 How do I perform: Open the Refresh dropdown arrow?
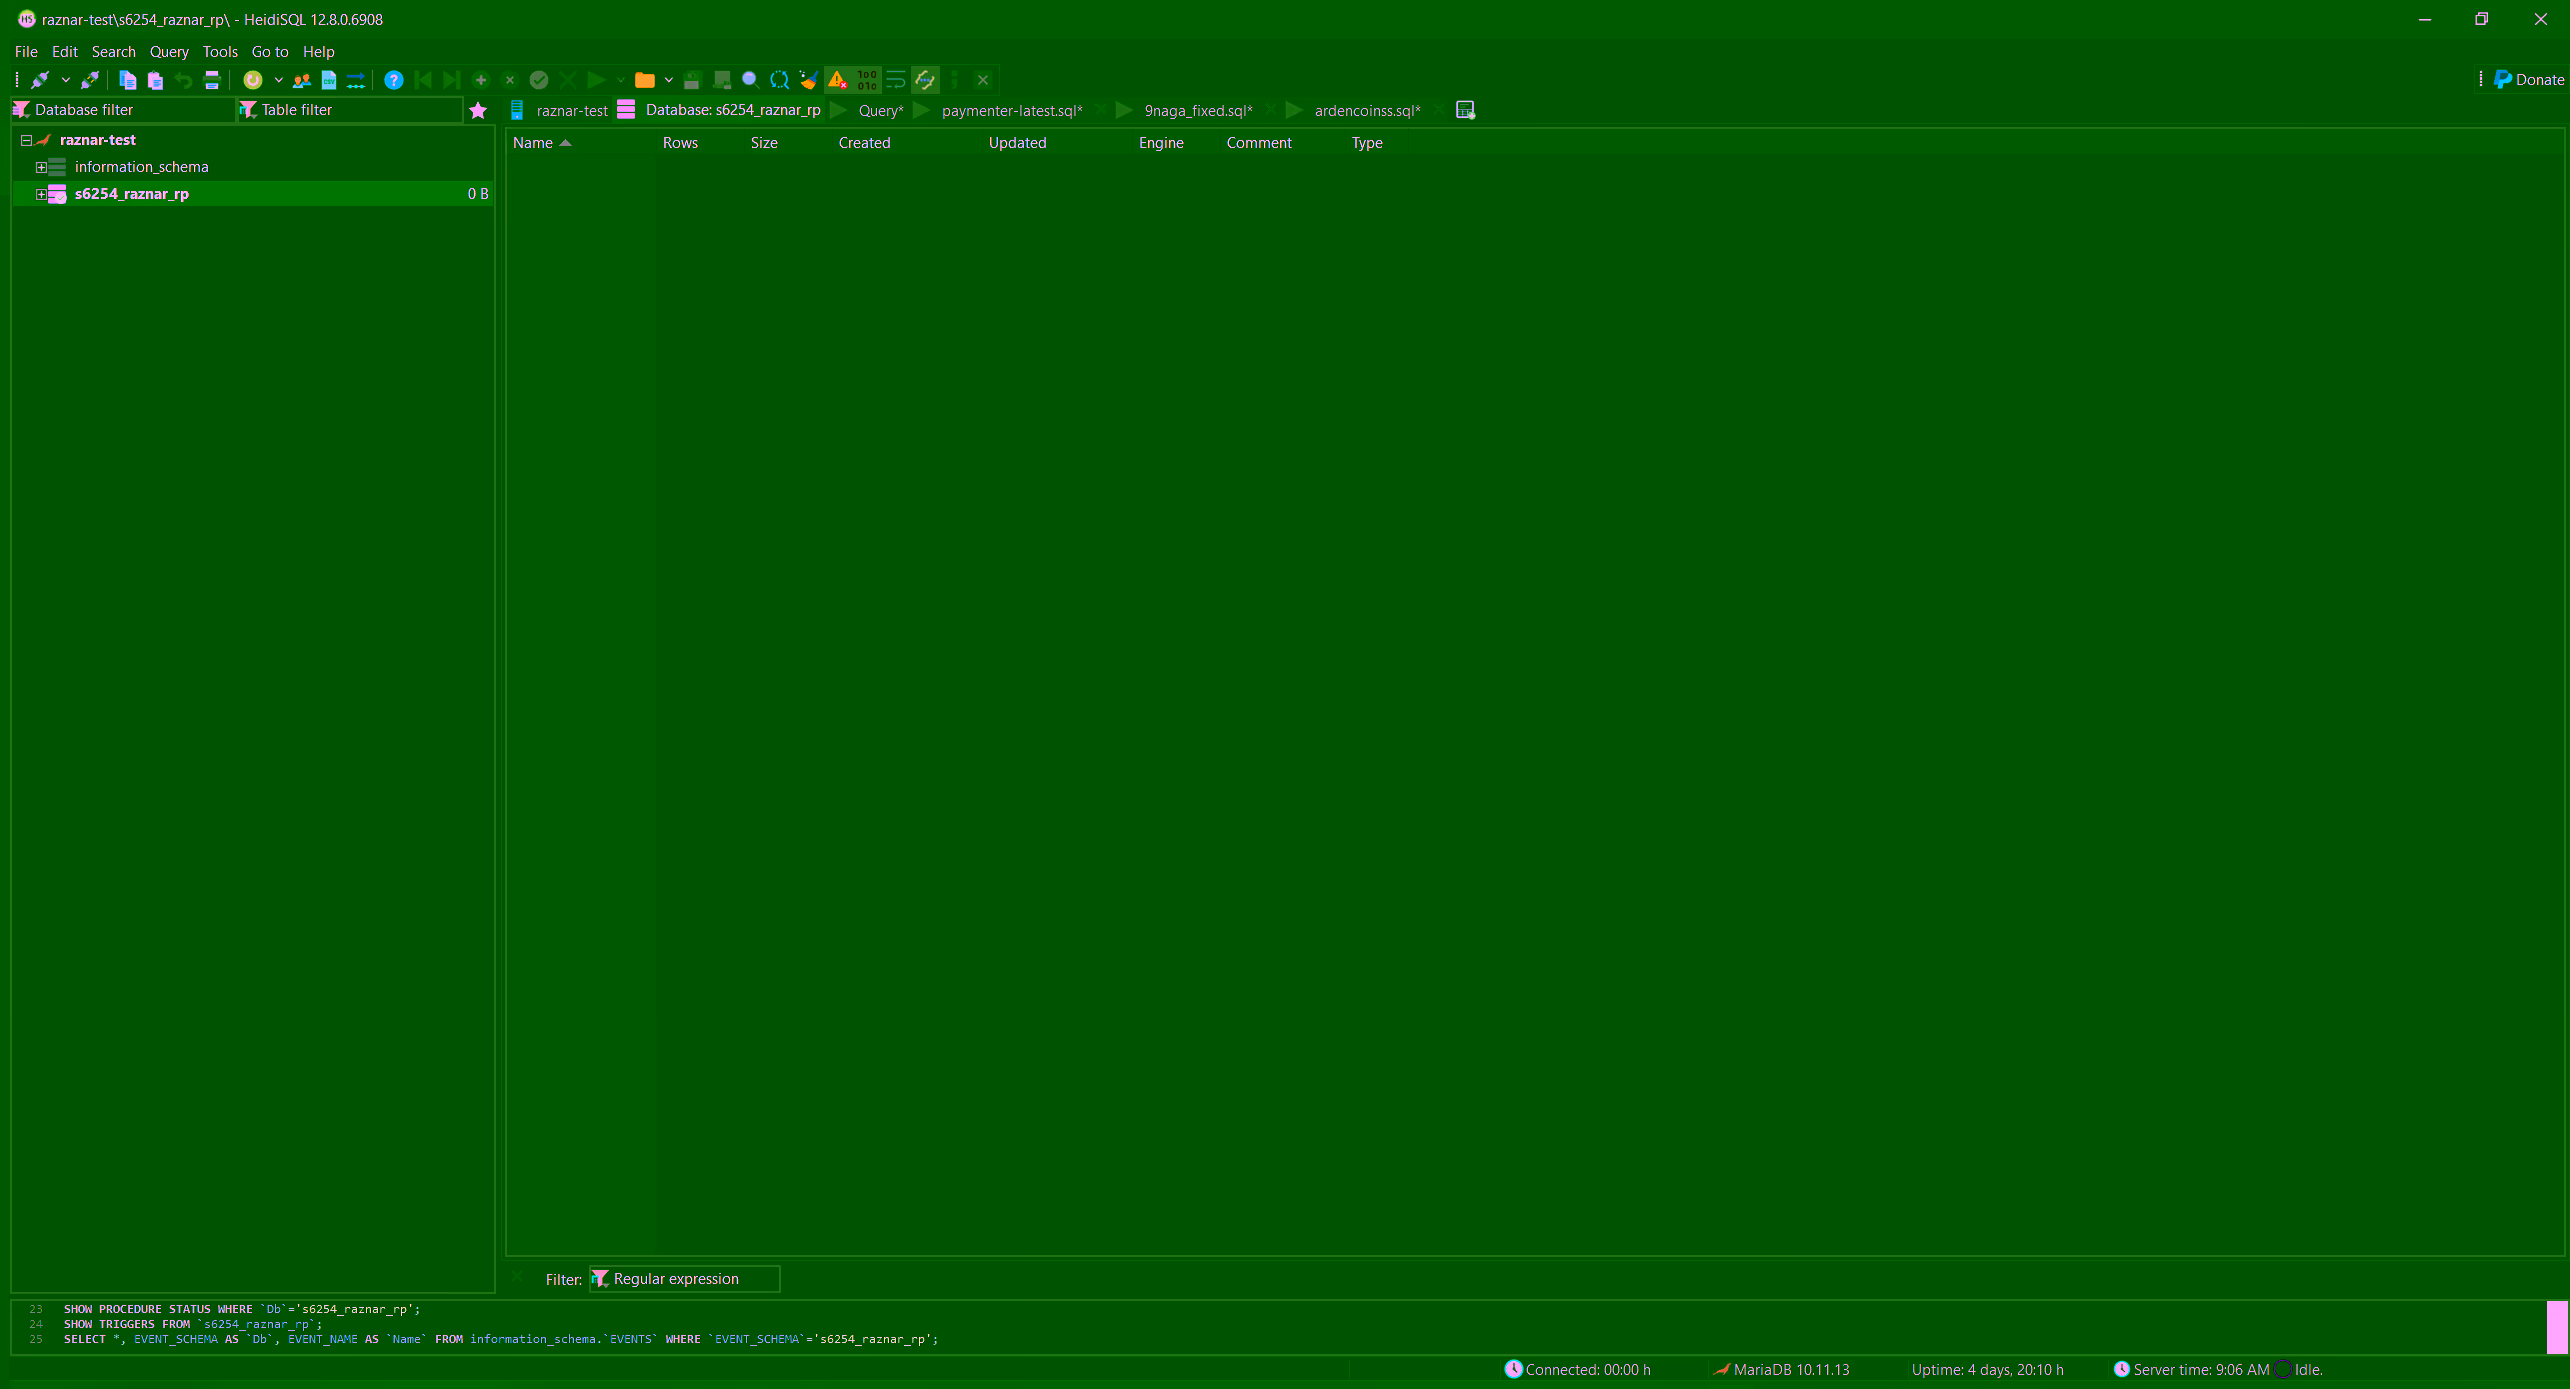(x=278, y=80)
